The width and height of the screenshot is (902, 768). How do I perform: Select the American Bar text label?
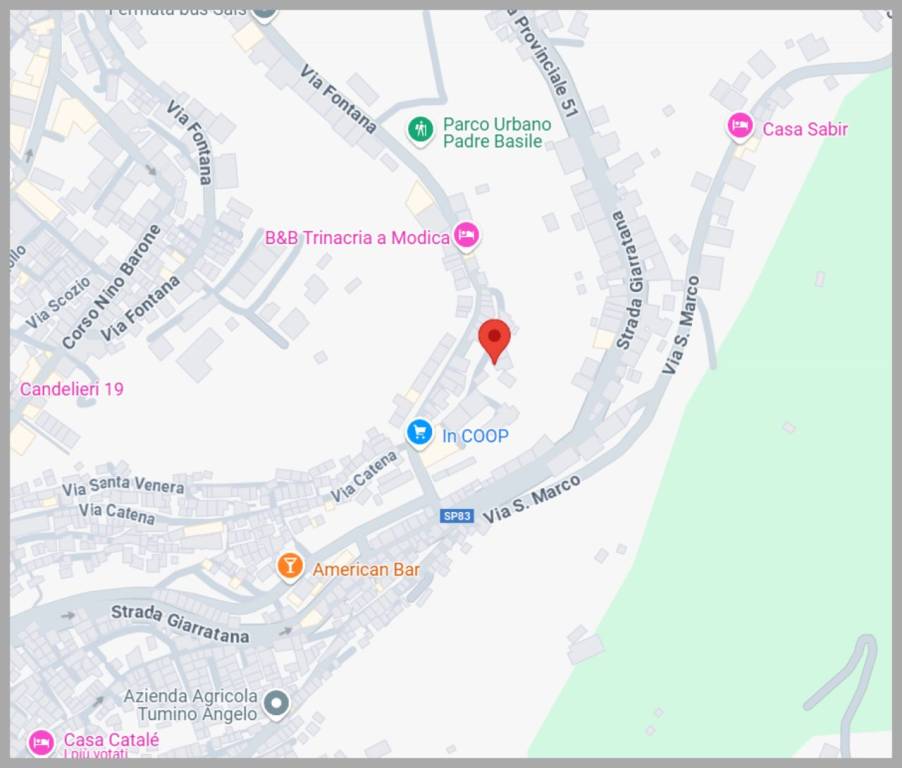click(366, 570)
